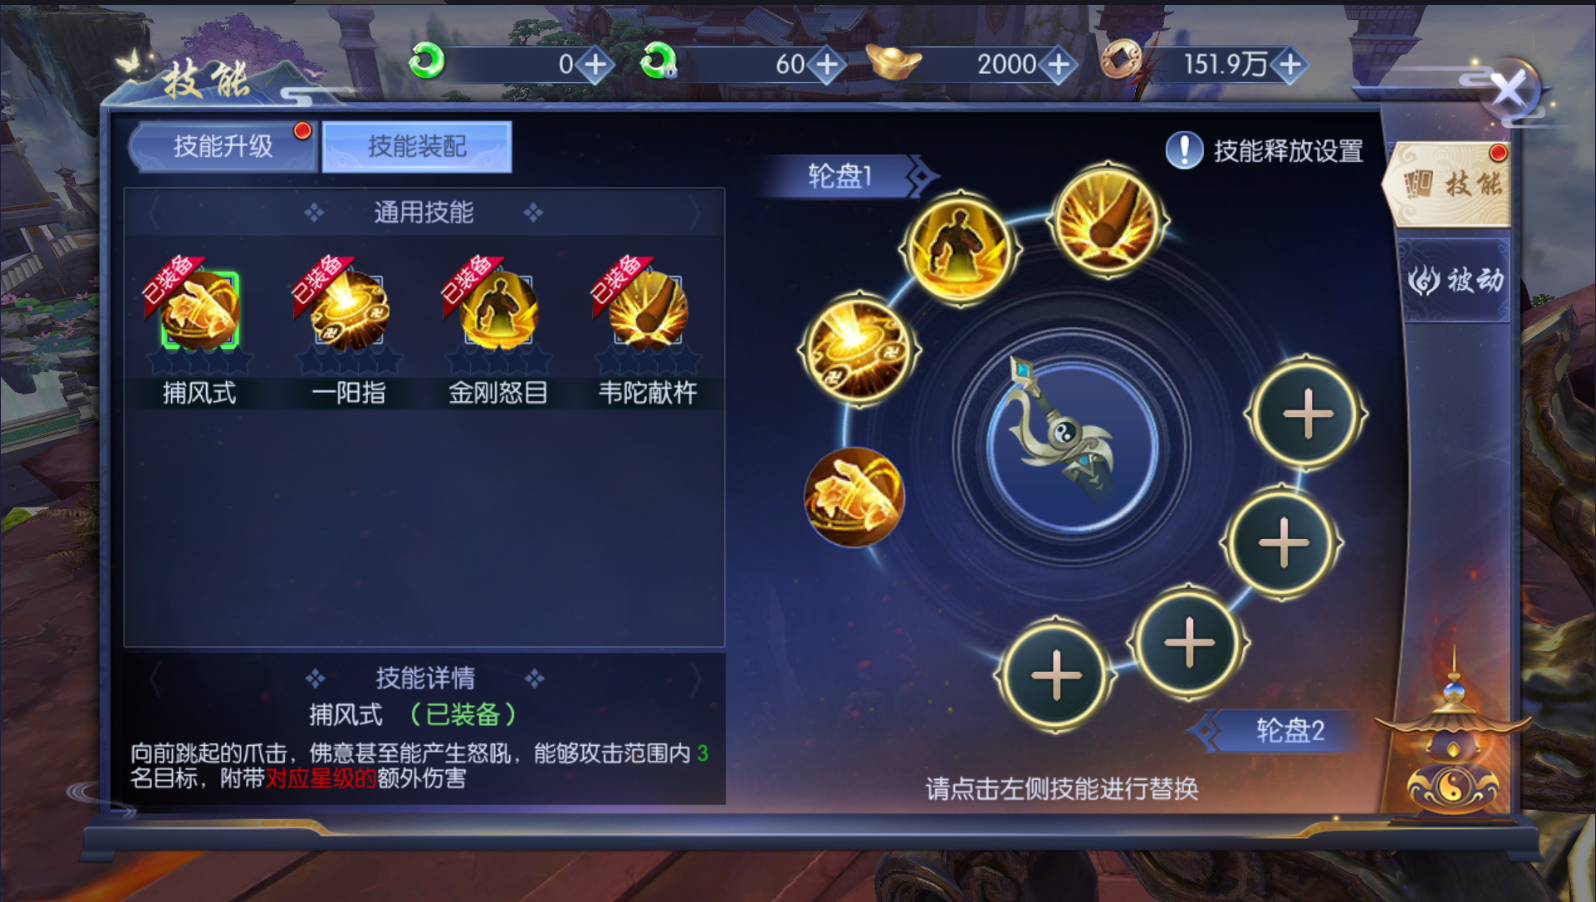This screenshot has width=1596, height=902.
Task: Select the 金刚怒目 skill icon
Action: point(498,311)
